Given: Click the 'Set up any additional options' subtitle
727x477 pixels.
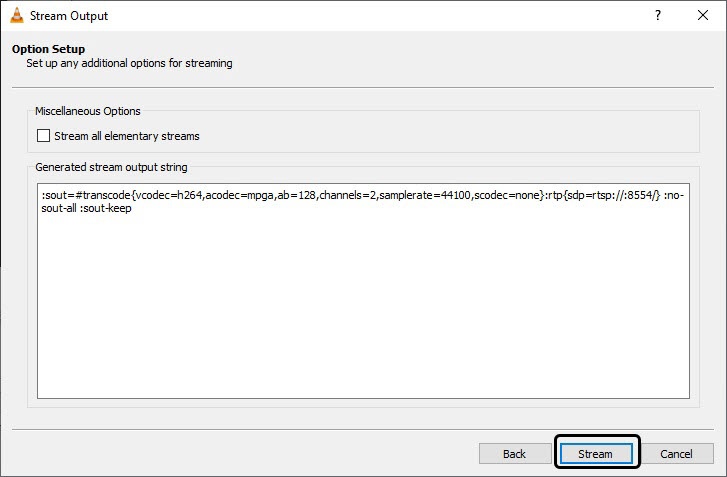Looking at the screenshot, I should click(x=129, y=64).
